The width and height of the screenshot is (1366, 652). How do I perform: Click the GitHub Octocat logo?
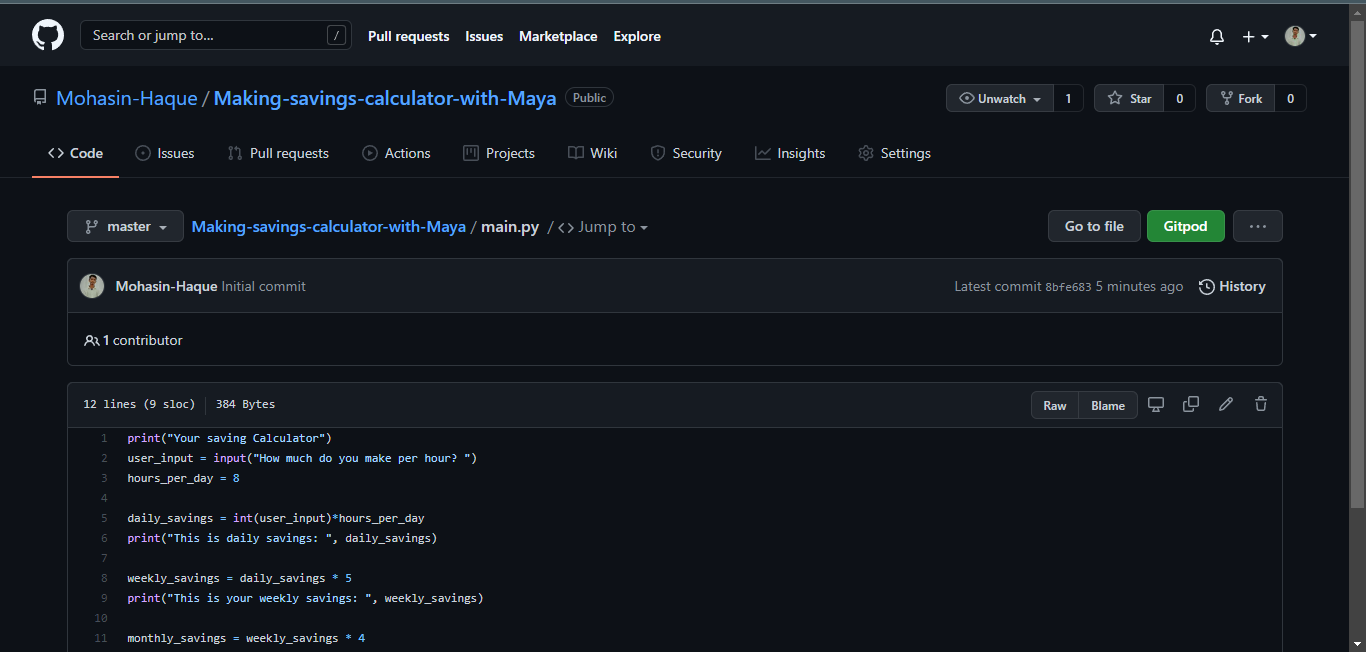pos(48,36)
